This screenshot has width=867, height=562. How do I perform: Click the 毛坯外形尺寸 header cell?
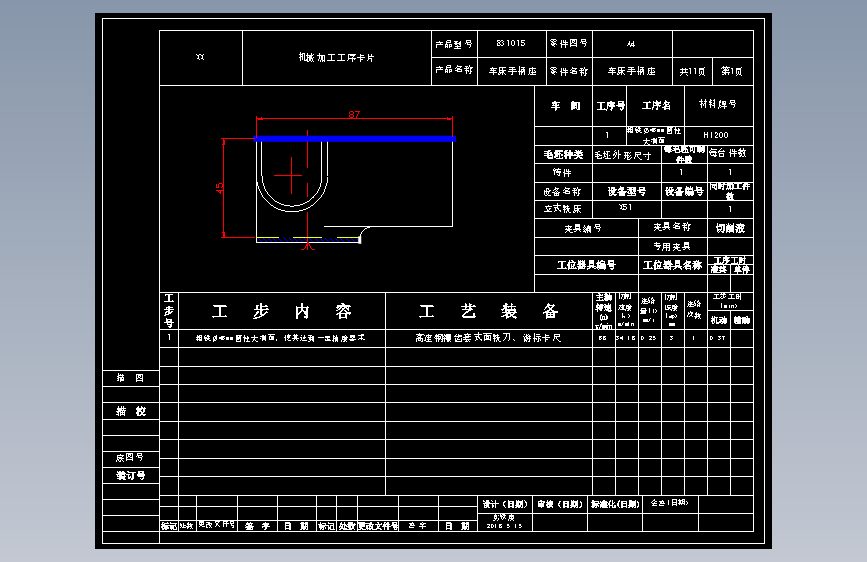(627, 155)
